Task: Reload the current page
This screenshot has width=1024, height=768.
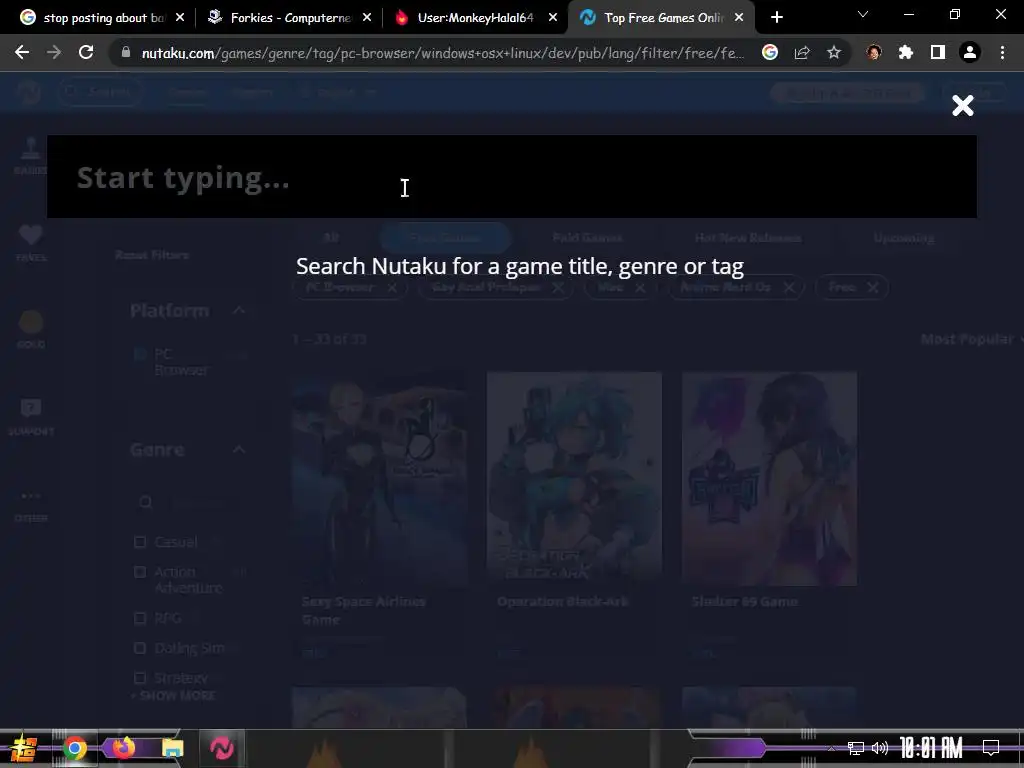Action: pos(86,52)
